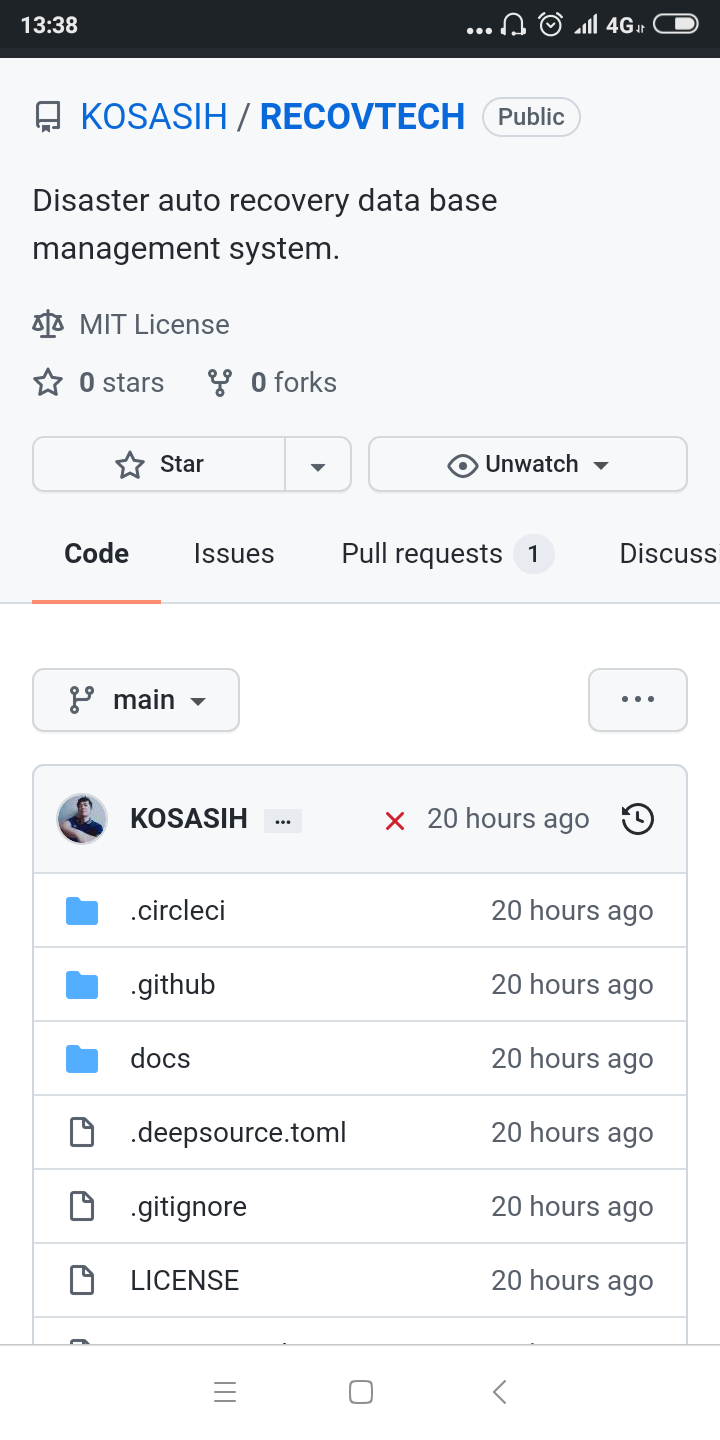Viewport: 720px width, 1440px height.
Task: Tap the folder icon next to .github
Action: click(82, 985)
